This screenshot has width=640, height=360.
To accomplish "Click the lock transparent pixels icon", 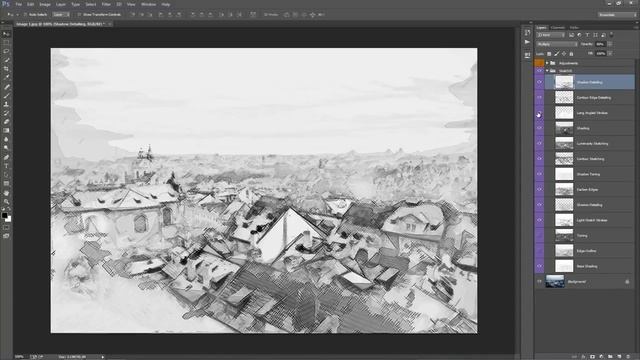I will (549, 53).
